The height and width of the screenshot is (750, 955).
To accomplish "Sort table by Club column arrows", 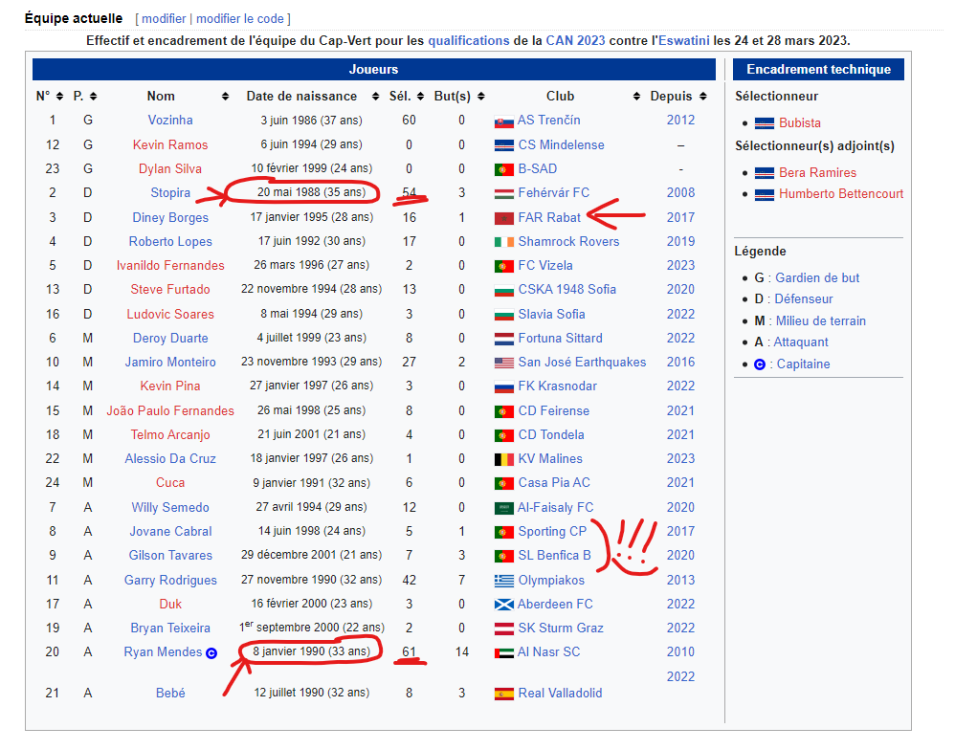I will (x=636, y=96).
